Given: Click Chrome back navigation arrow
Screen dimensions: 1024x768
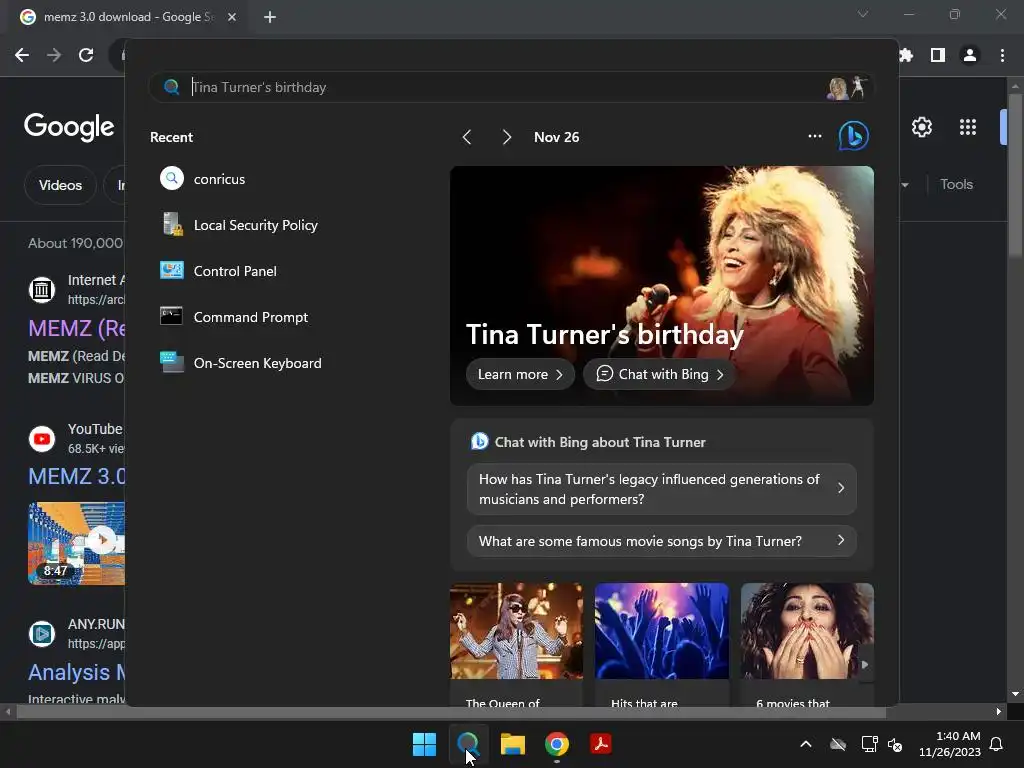Looking at the screenshot, I should click(22, 55).
